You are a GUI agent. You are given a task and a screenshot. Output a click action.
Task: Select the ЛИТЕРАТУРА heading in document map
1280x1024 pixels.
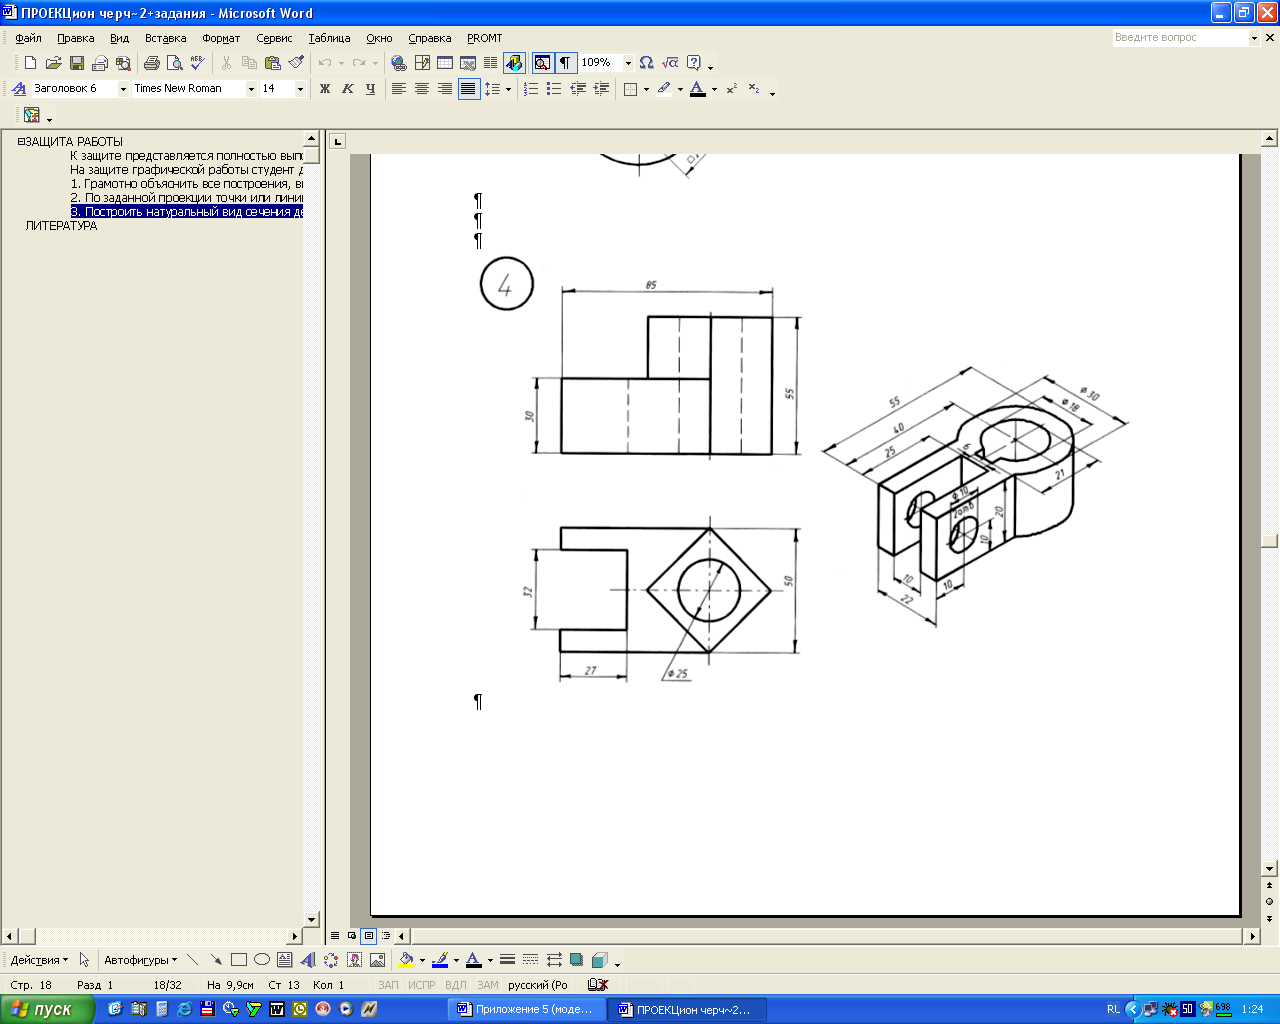[x=61, y=226]
